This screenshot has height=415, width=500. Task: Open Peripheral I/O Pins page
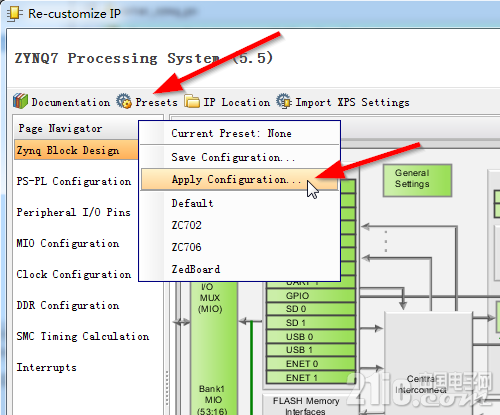(x=73, y=212)
